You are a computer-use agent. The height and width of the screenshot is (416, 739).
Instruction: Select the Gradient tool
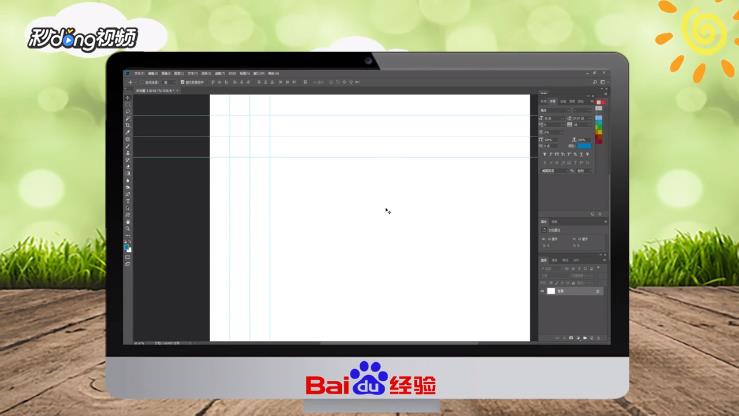128,174
